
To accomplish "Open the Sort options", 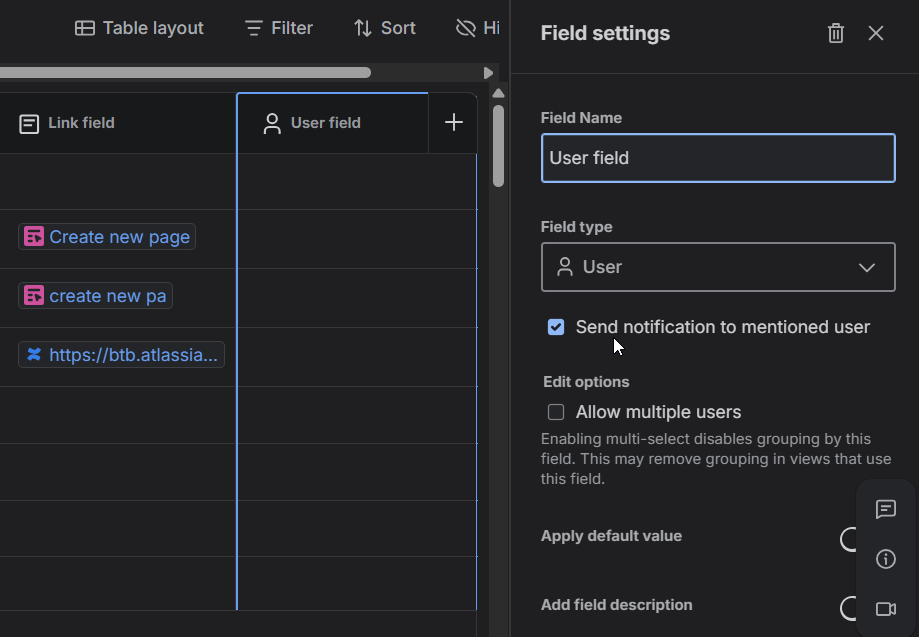I will point(384,28).
